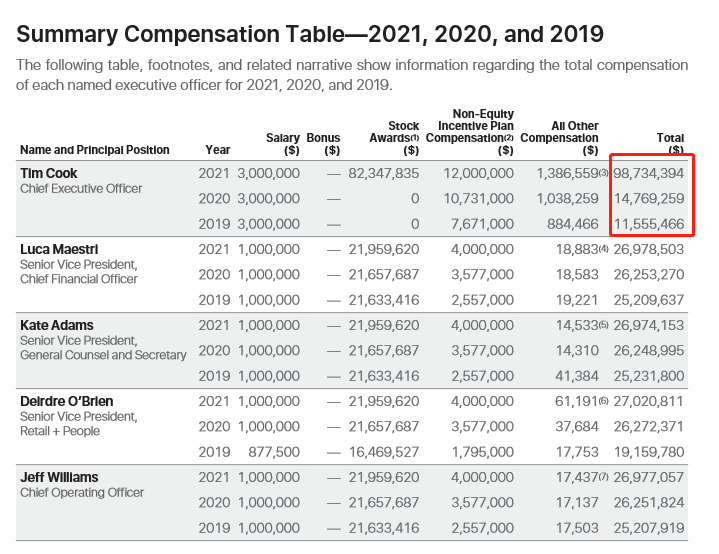Screen dimensions: 719x554
Task: Click incentive value 10,731,000
Action: [x=478, y=199]
